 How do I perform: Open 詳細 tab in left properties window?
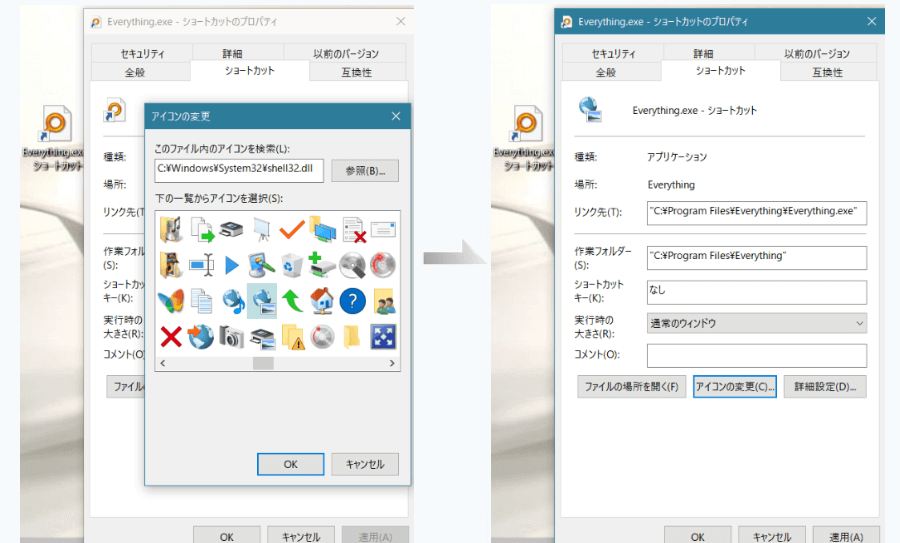232,53
